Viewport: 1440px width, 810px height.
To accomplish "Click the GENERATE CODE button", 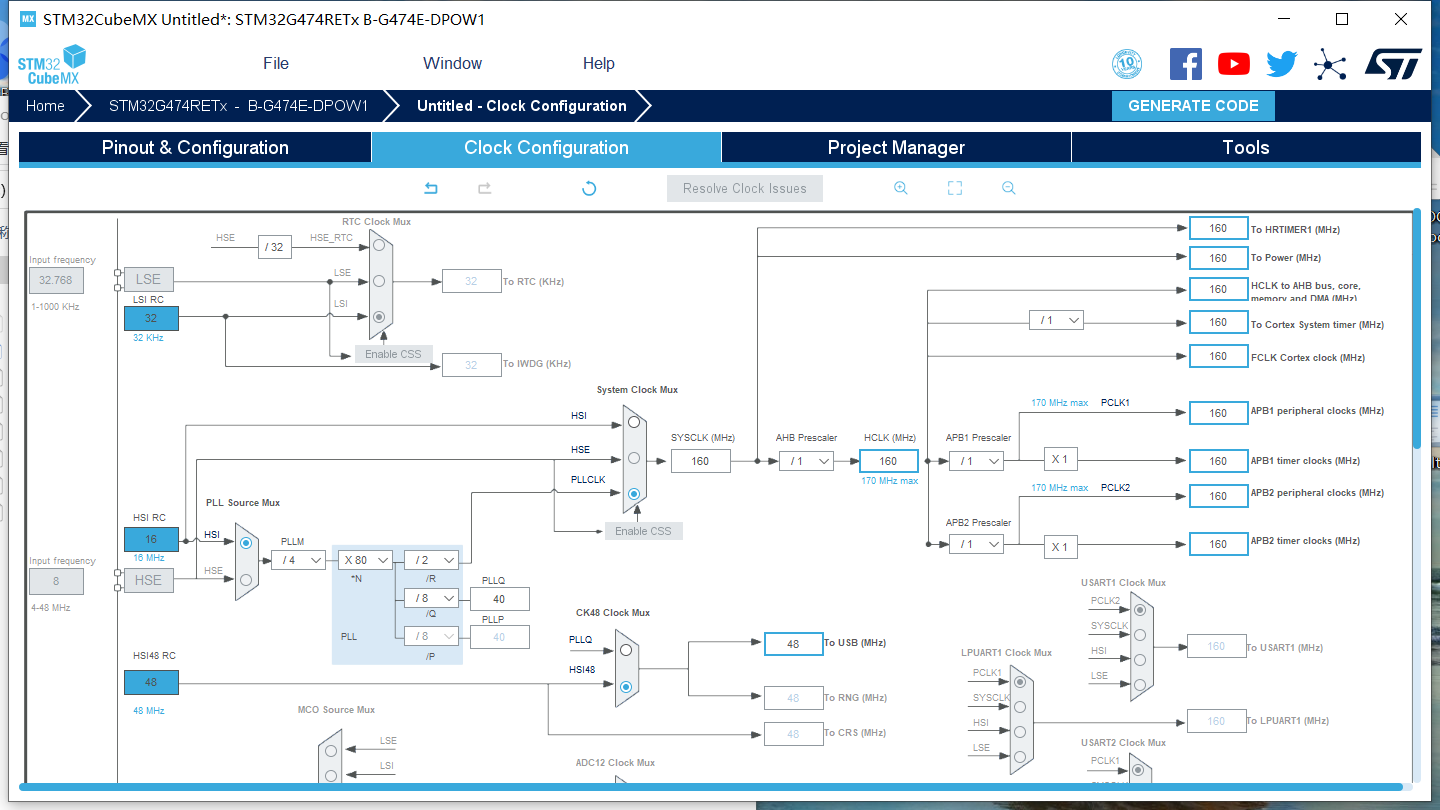I will (x=1193, y=106).
